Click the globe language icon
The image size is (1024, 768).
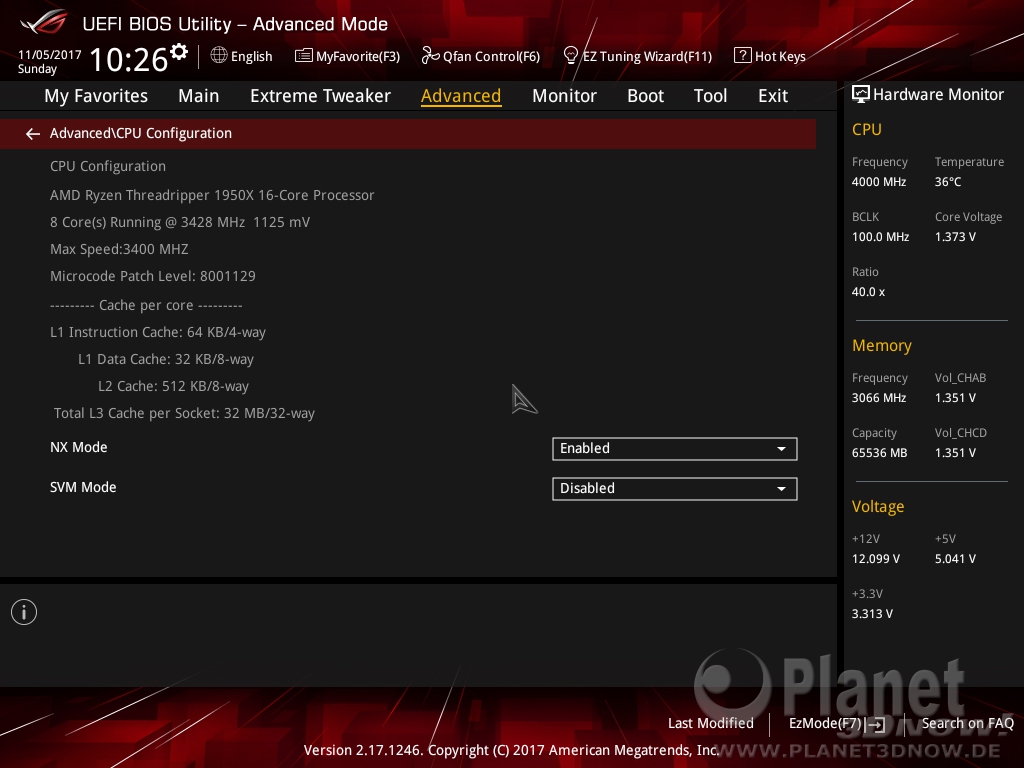tap(219, 56)
